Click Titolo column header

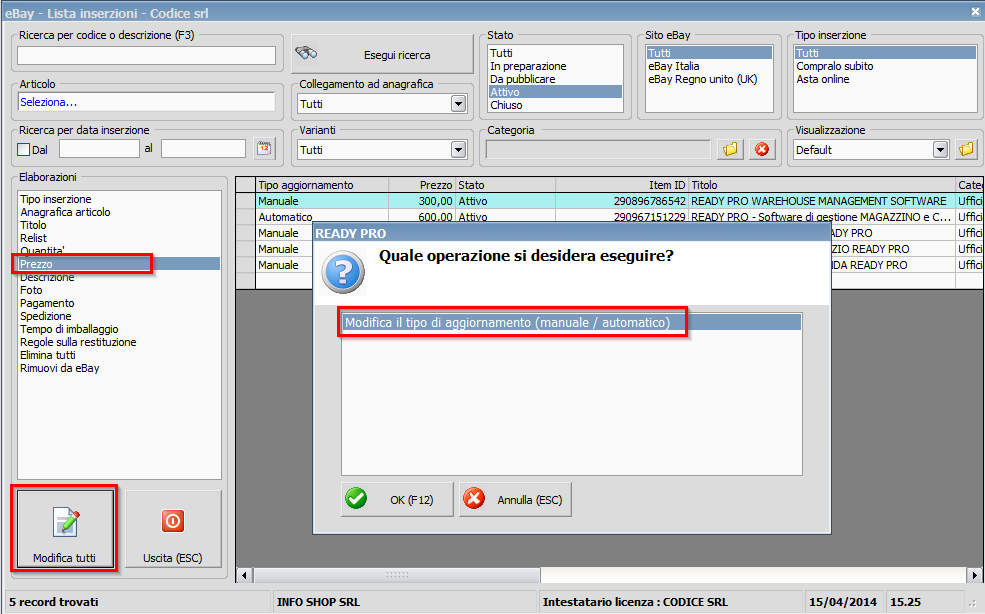click(x=822, y=185)
